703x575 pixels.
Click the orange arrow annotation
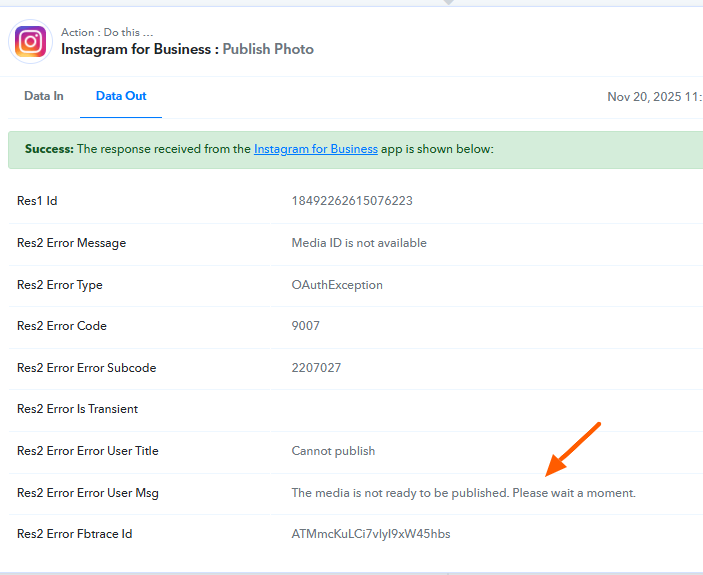[572, 448]
